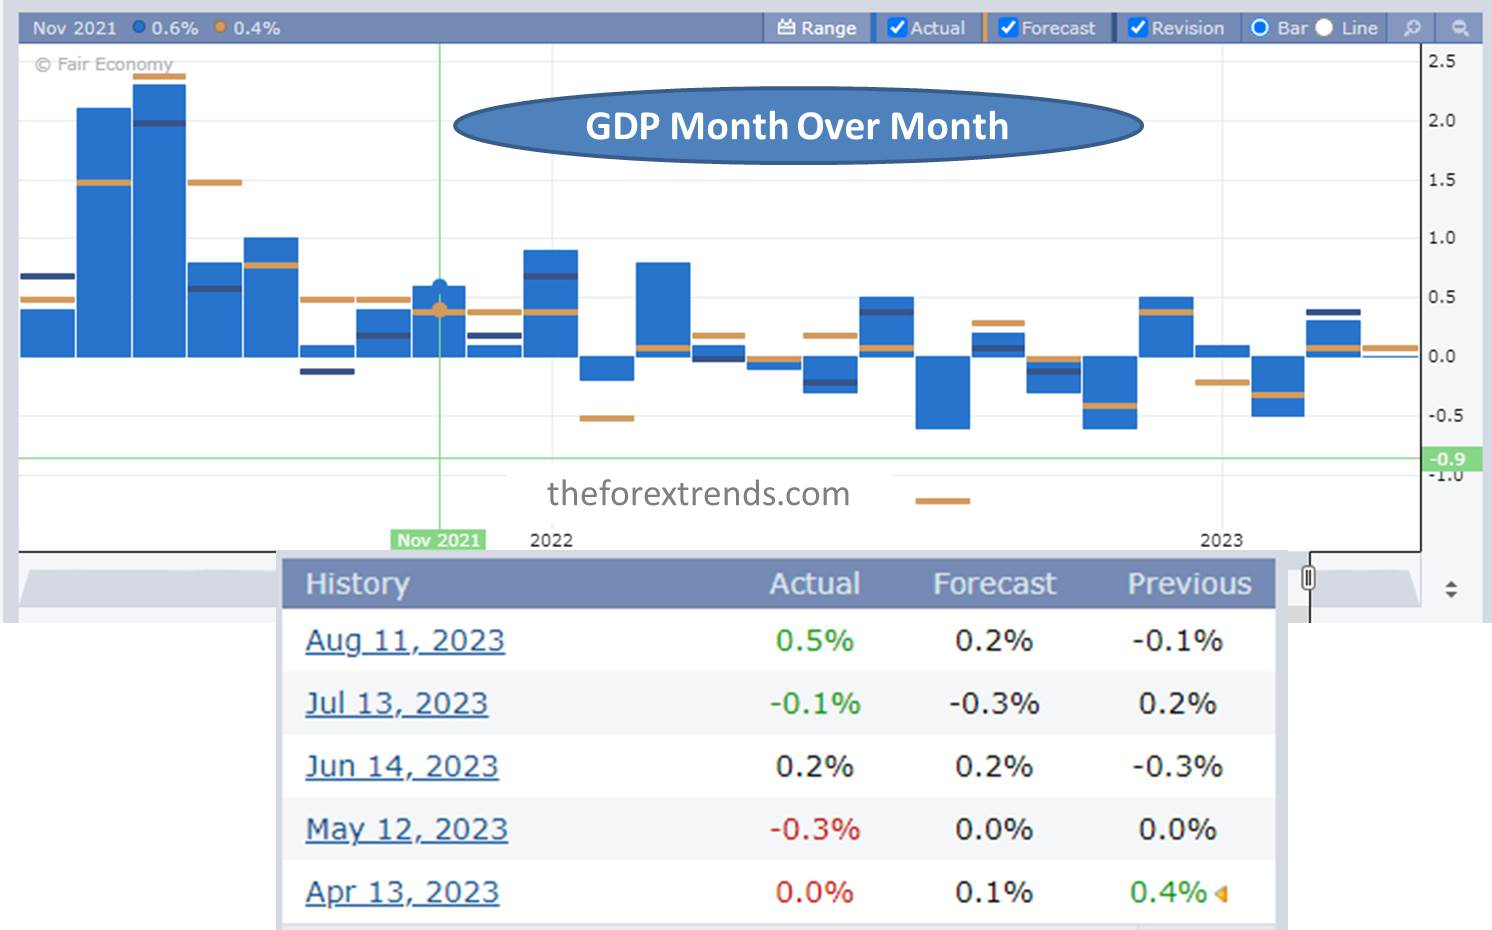Disable the Revision checkbox
Image resolution: width=1492 pixels, height=930 pixels.
[x=1137, y=28]
